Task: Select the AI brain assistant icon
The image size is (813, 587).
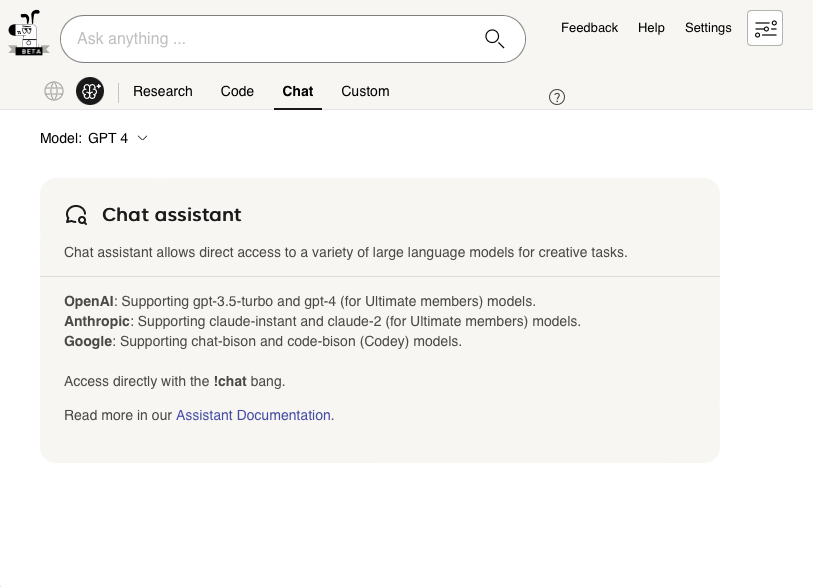Action: click(90, 91)
